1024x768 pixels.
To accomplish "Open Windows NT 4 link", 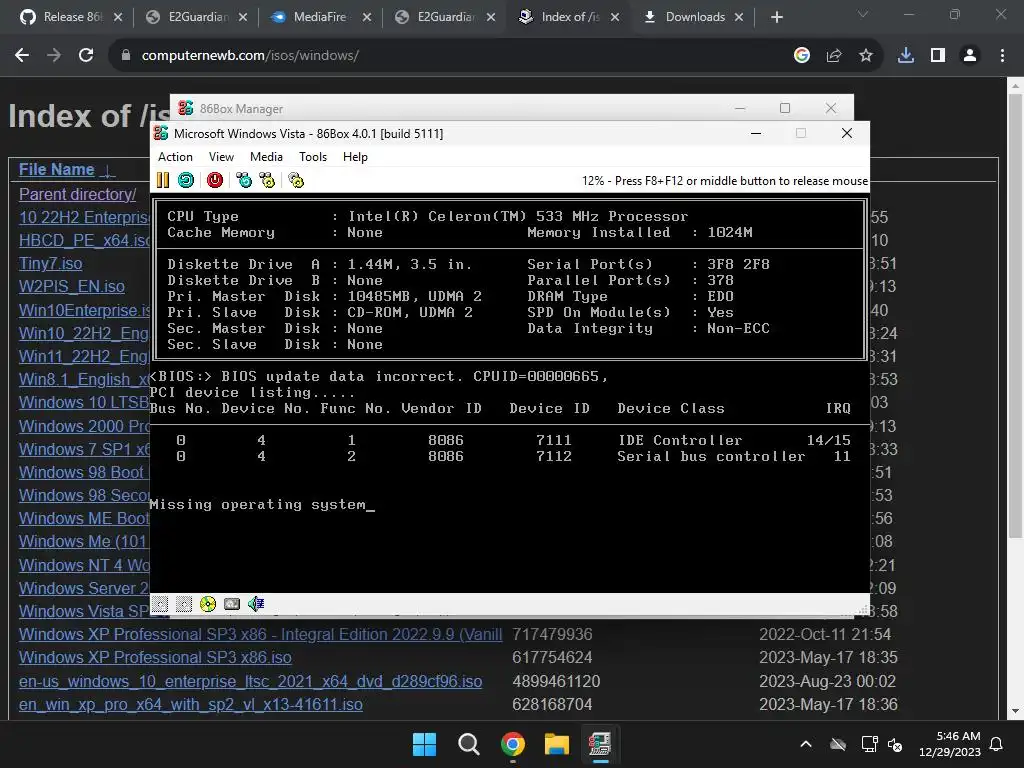I will 84,565.
